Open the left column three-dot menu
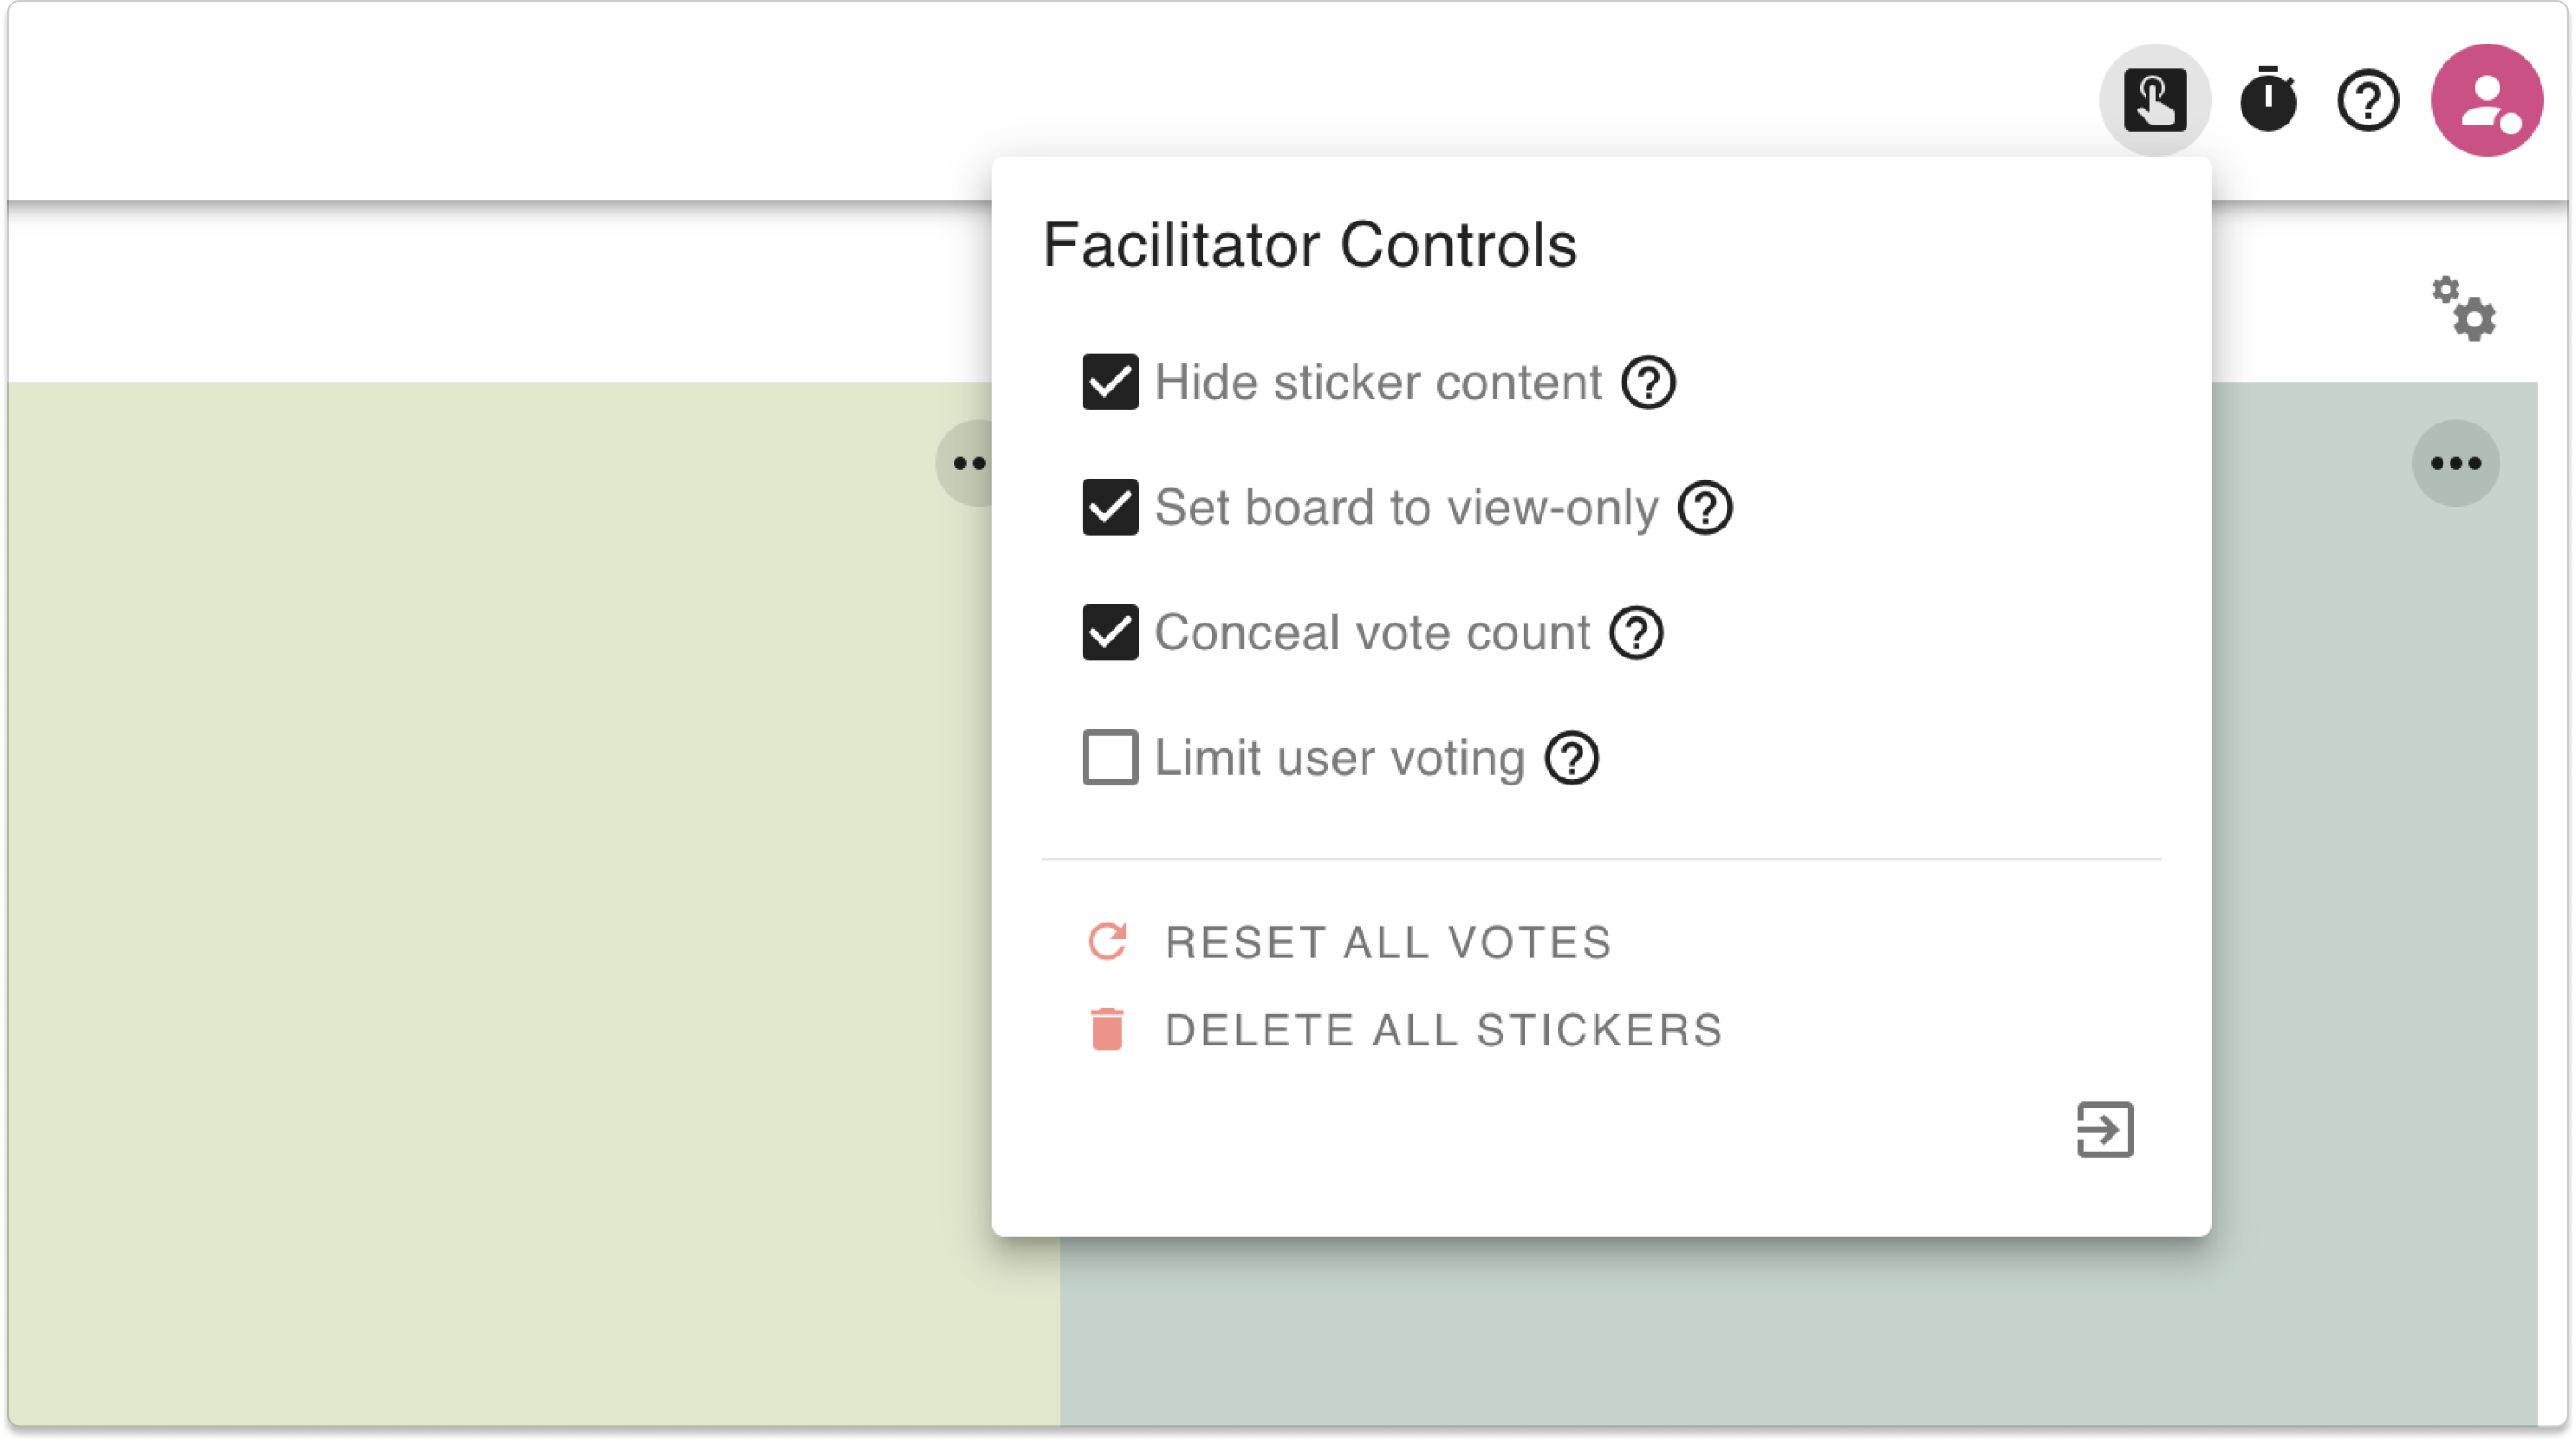Screen dimensions: 2576x1442 [x=966, y=463]
